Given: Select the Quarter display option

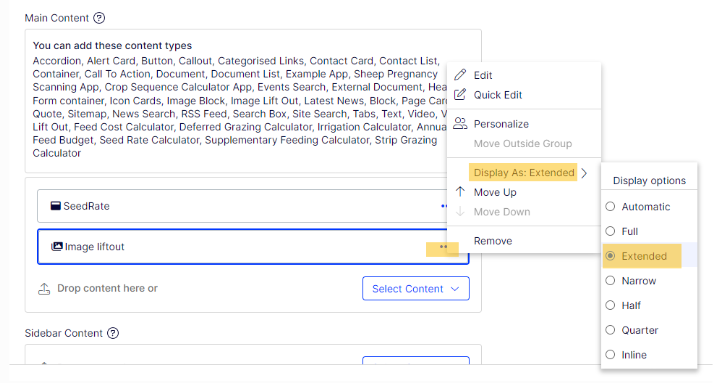Looking at the screenshot, I should coord(632,330).
